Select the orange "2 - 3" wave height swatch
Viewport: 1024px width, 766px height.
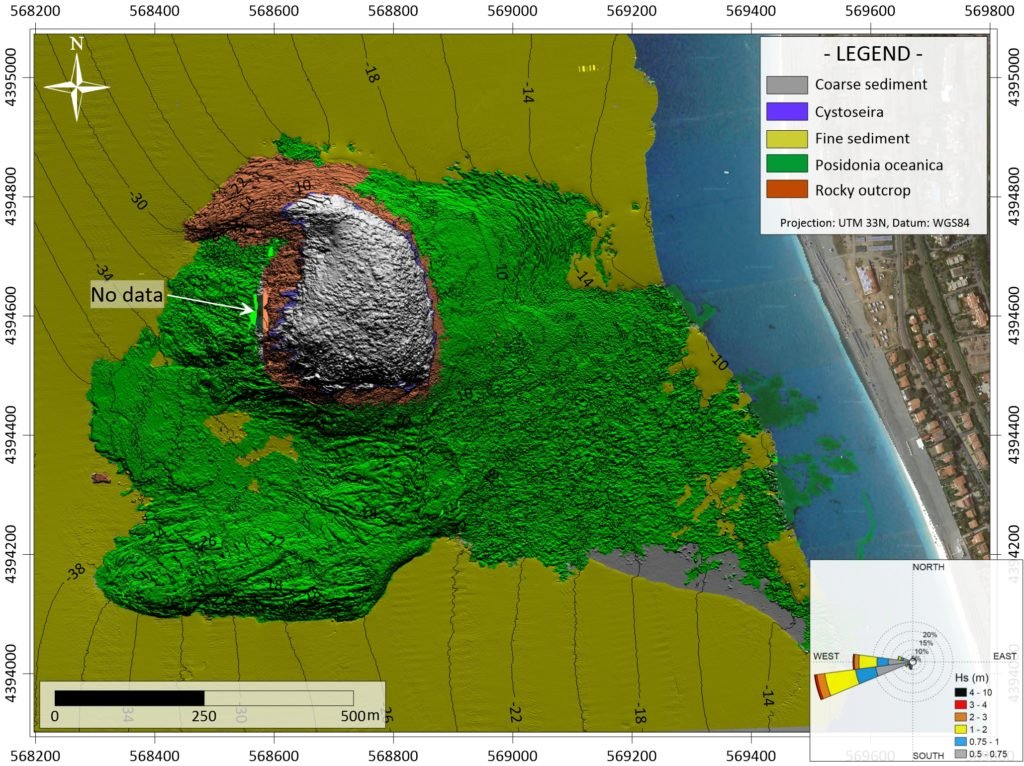[x=960, y=717]
